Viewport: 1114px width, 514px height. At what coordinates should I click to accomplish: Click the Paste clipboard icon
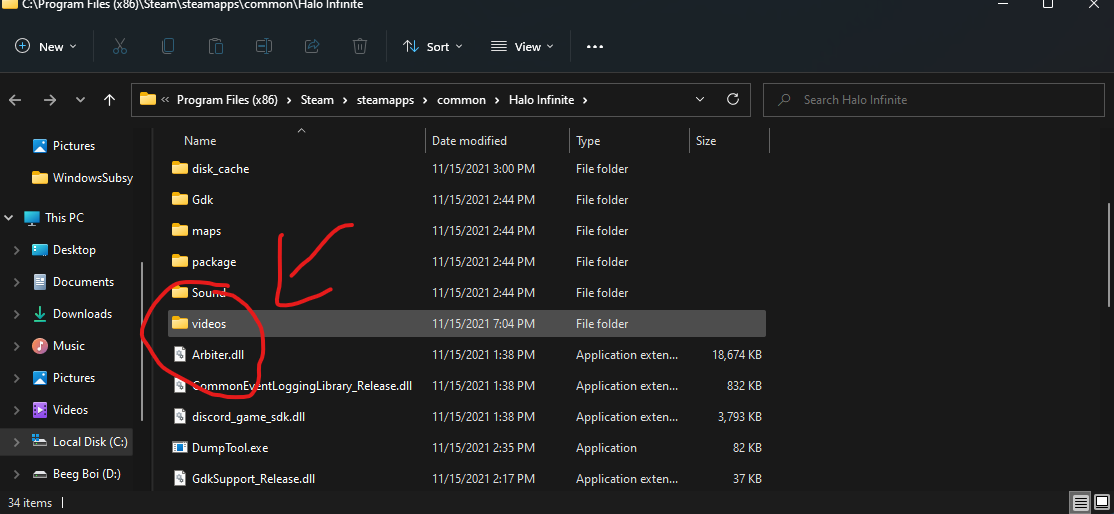coord(215,46)
